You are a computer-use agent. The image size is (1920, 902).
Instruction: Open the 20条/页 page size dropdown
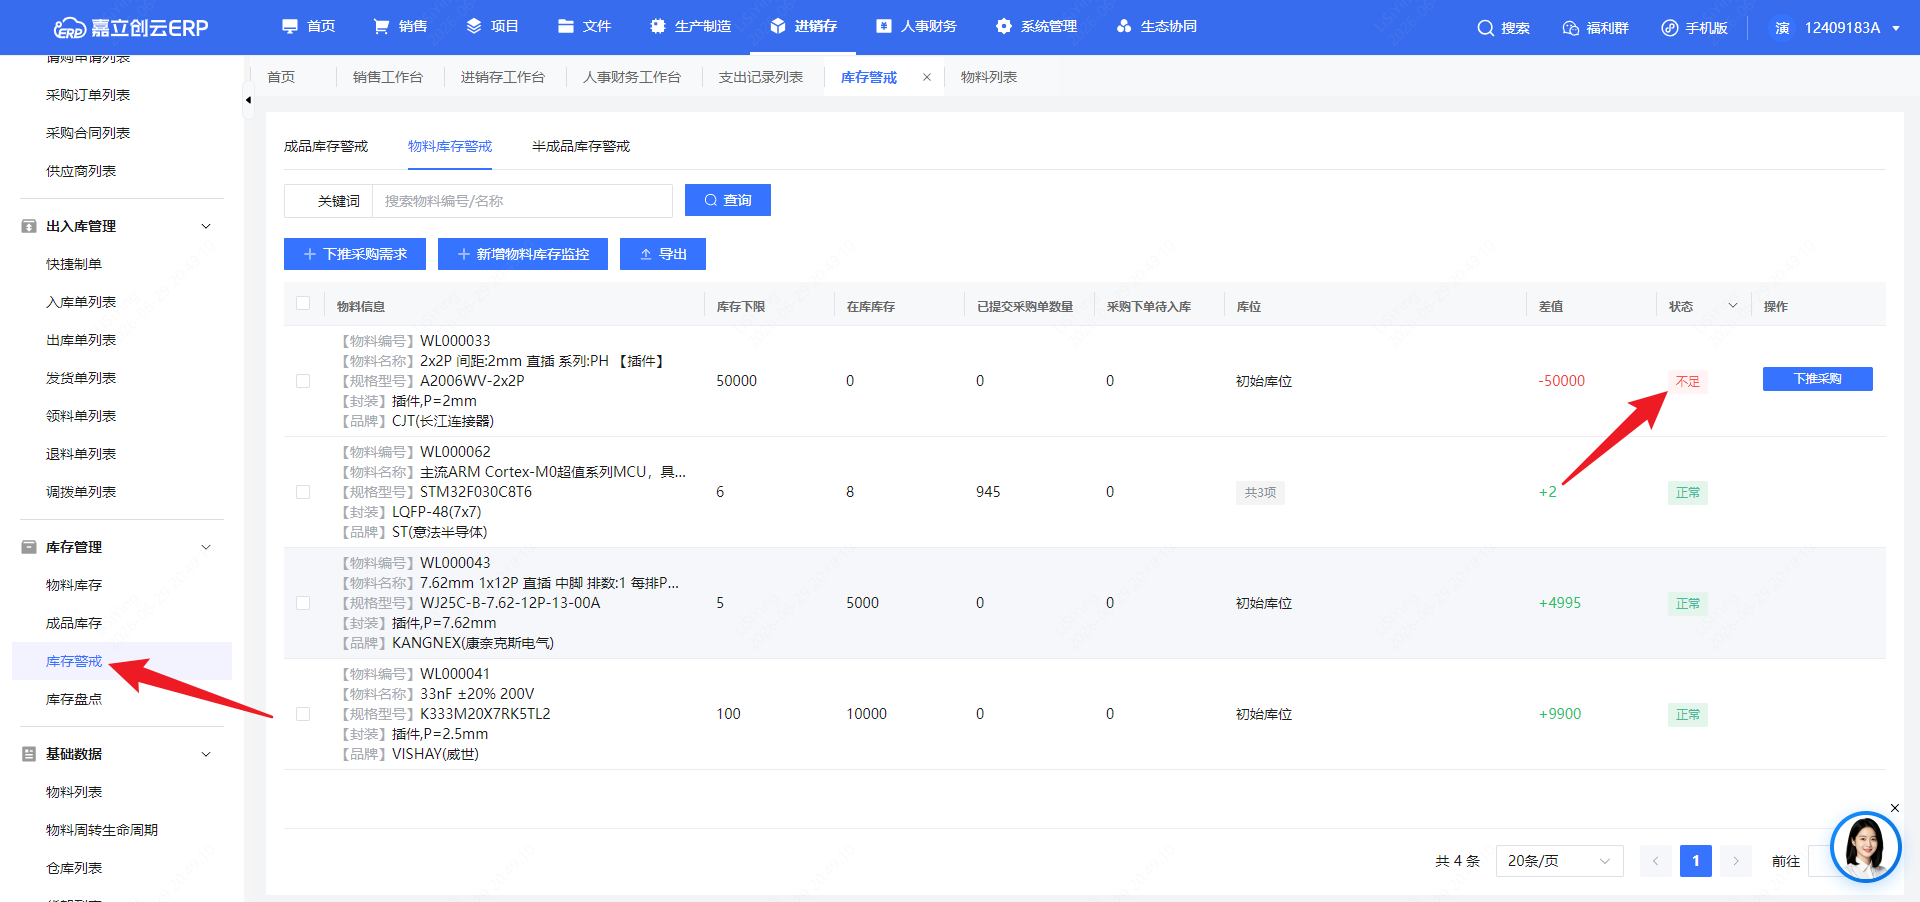point(1559,861)
